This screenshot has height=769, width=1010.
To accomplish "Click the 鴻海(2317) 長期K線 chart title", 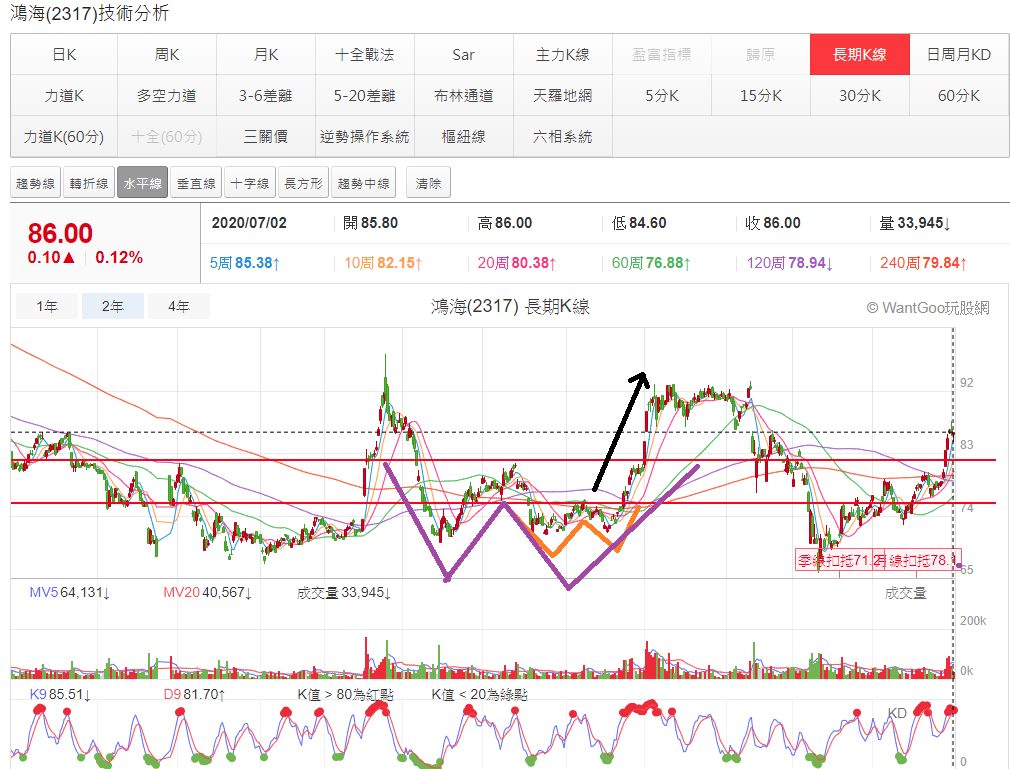I will tap(511, 307).
